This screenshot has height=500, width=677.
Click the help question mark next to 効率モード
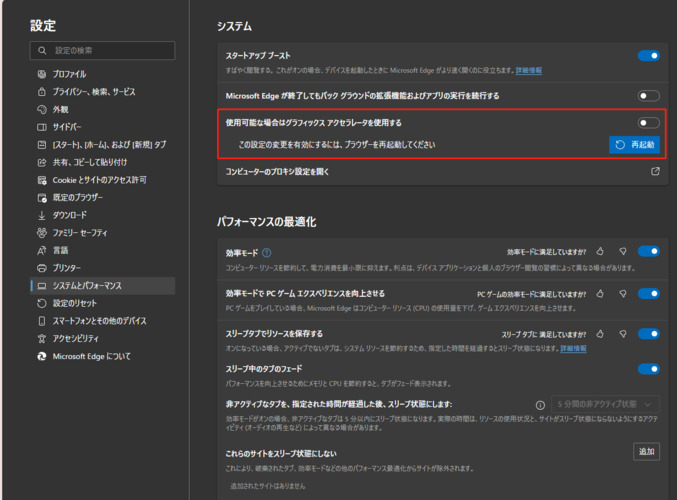coord(267,253)
